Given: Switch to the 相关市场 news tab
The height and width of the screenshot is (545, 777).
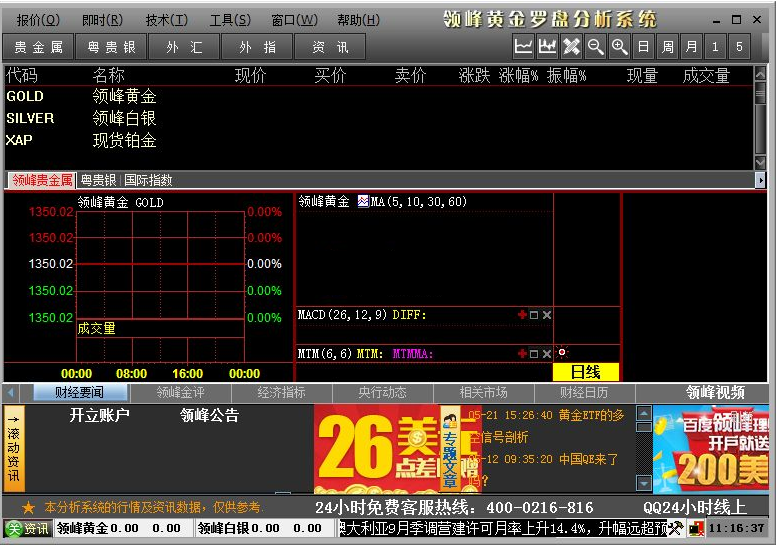Looking at the screenshot, I should [x=484, y=393].
